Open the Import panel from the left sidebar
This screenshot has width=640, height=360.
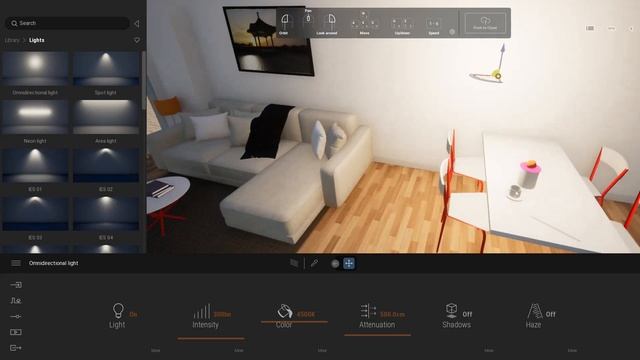(16, 285)
